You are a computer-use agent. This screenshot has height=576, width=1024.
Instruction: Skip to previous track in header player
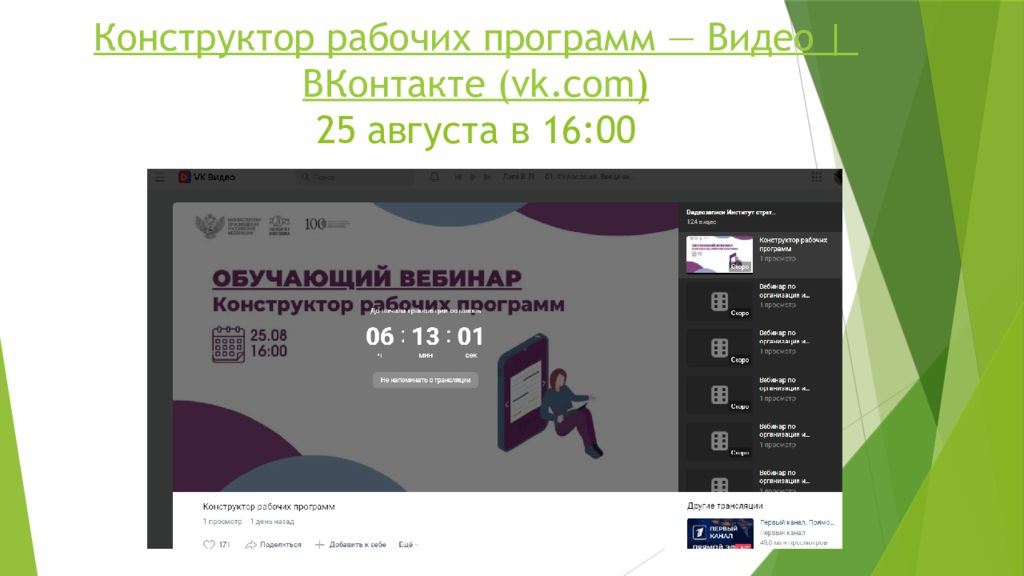[x=458, y=177]
